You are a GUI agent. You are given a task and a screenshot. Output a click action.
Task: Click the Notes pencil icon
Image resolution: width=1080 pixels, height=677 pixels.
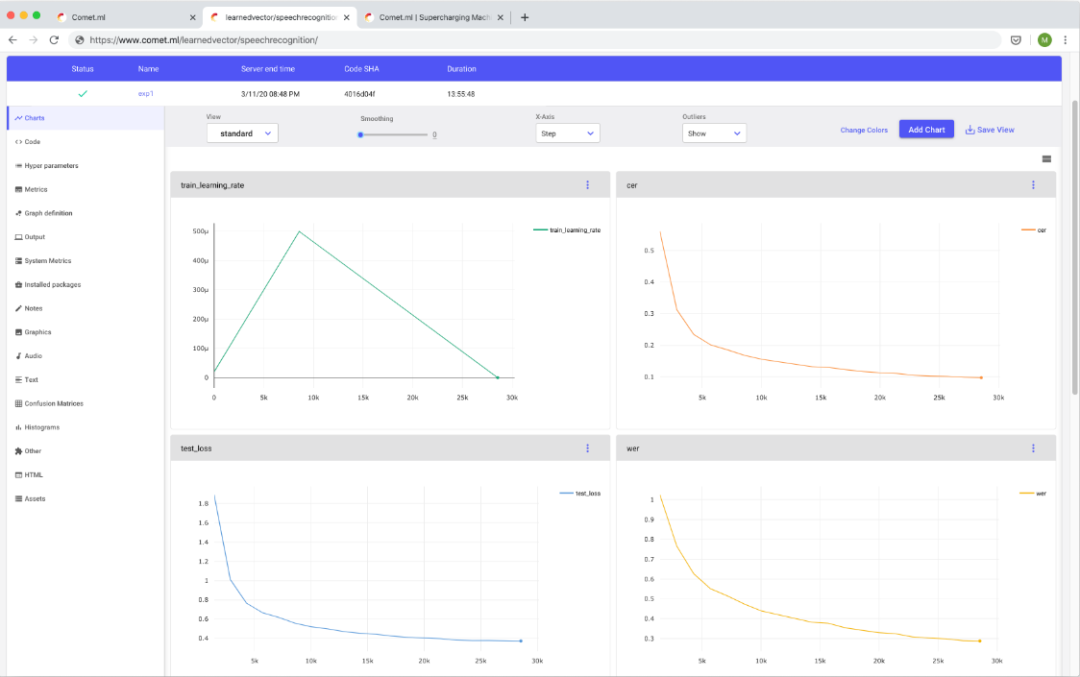[19, 309]
